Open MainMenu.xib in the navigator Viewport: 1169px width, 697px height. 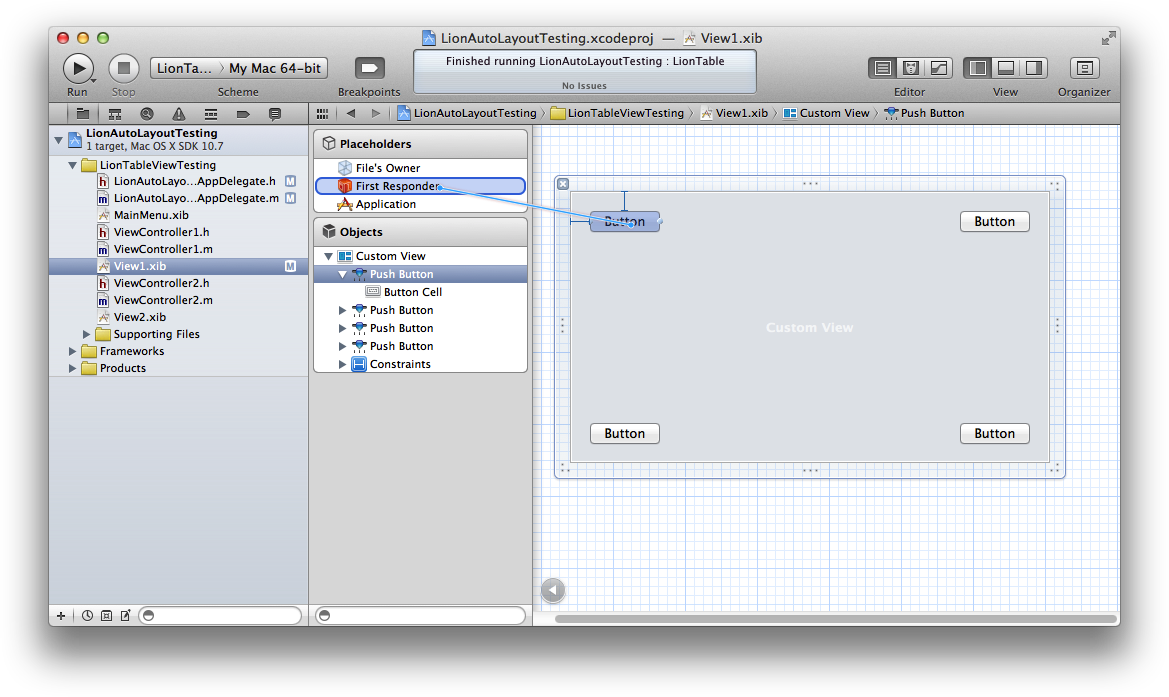click(179, 215)
